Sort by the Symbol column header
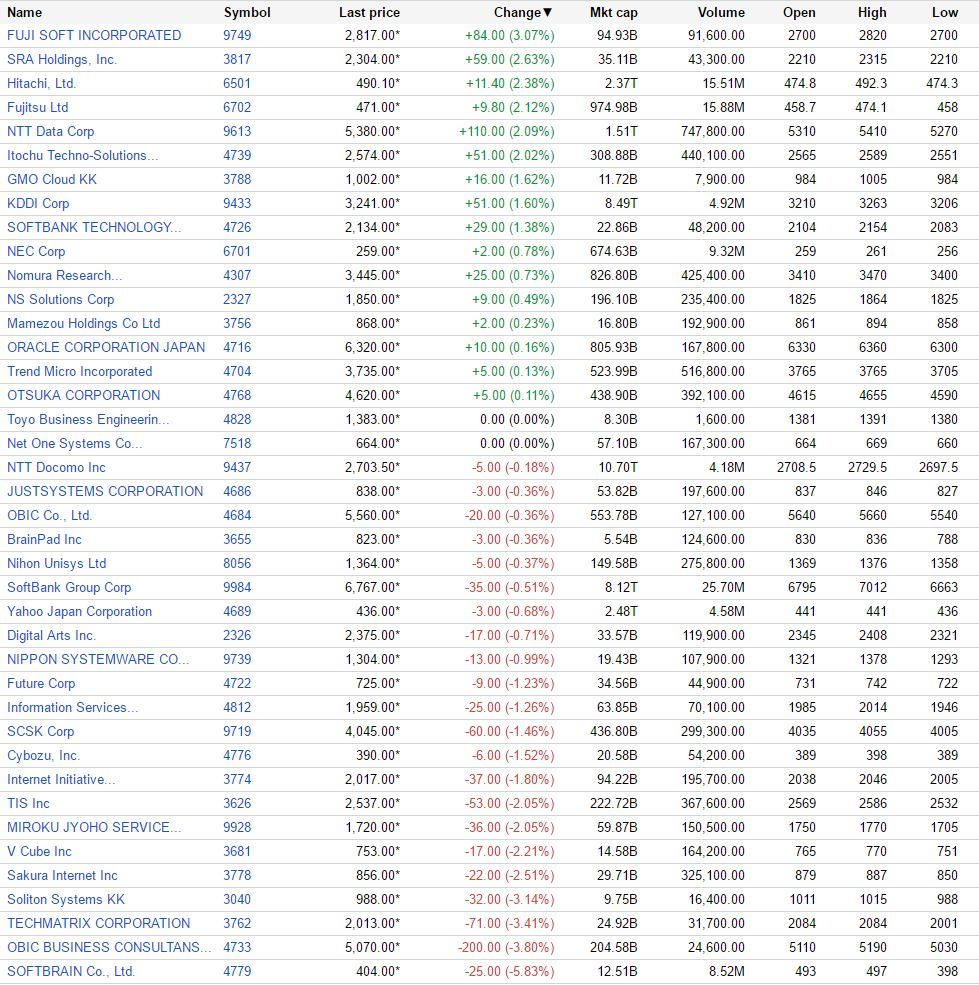Viewport: 979px width, 985px height. coord(247,13)
